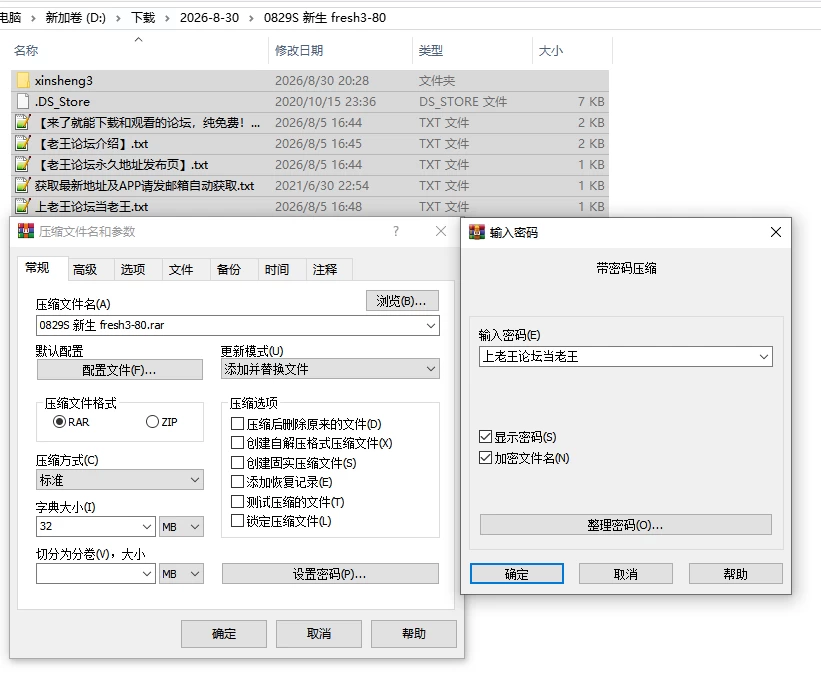Screen dimensions: 821x688
Task: Open the 压缩文件名 dropdown arrow
Action: pos(431,325)
